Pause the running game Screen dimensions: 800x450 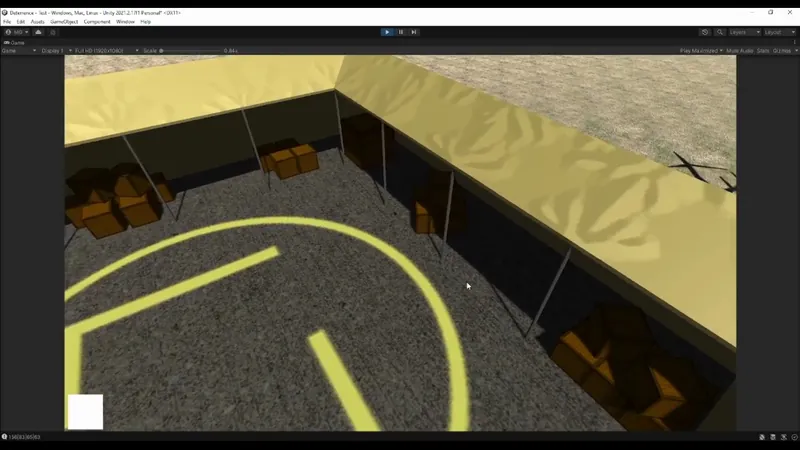coord(401,32)
